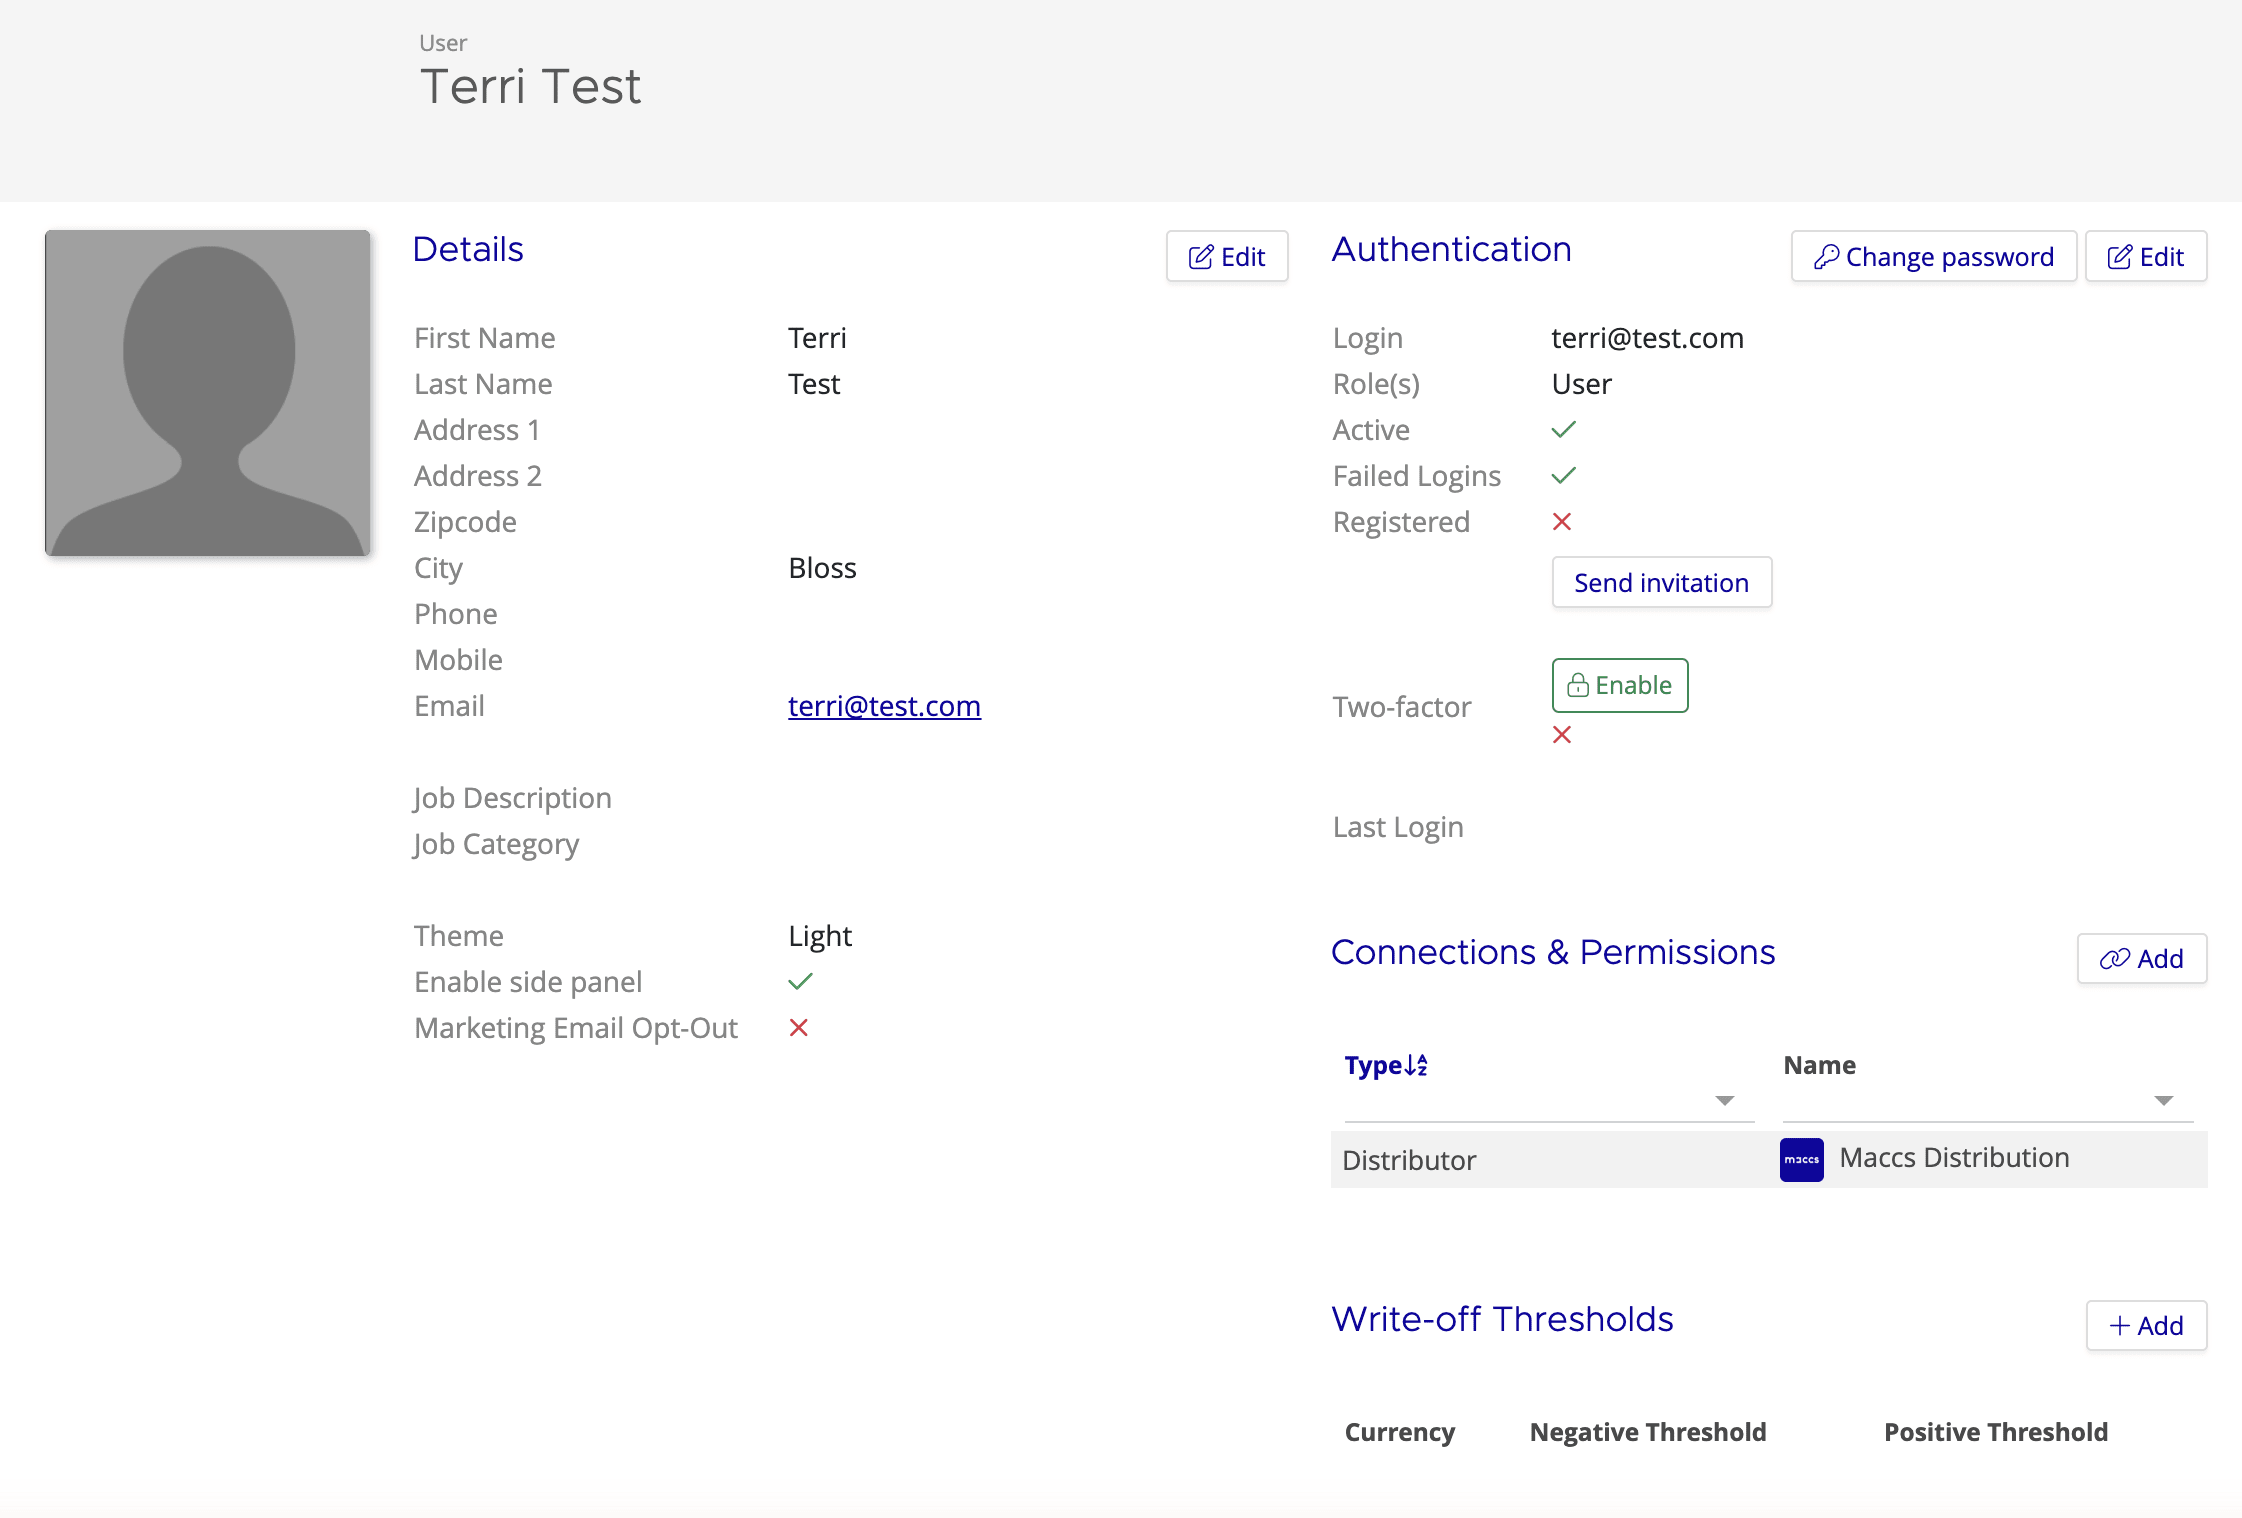
Task: Expand the Connections & Permissions section header
Action: (x=1552, y=951)
